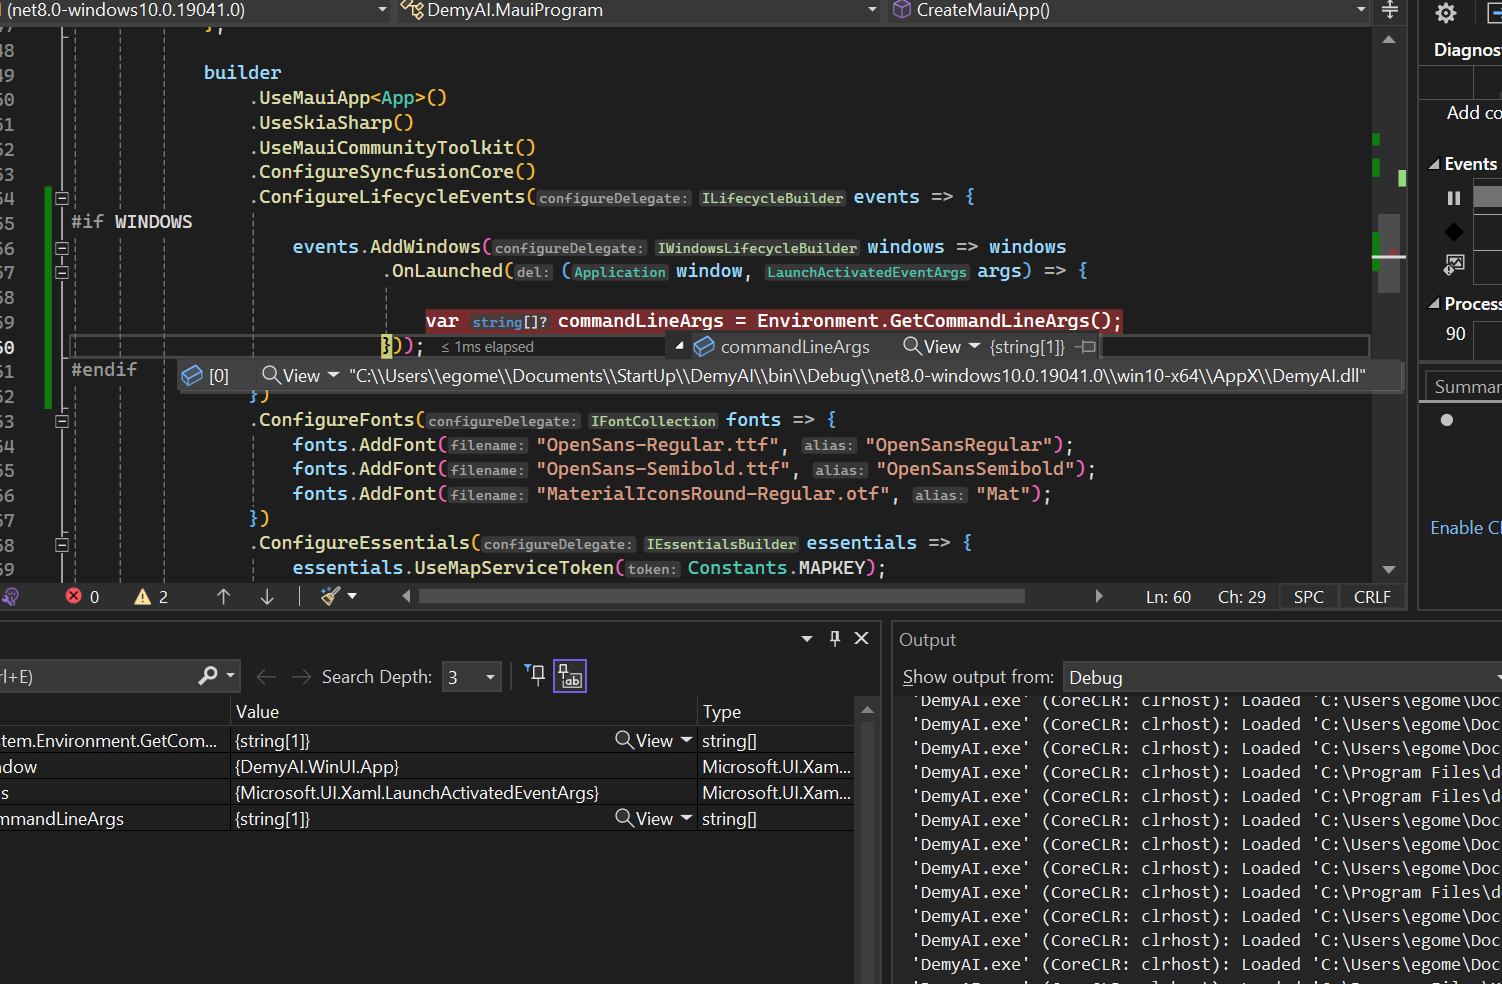
Task: Click the Ln: 60 line indicator
Action: 1168,597
